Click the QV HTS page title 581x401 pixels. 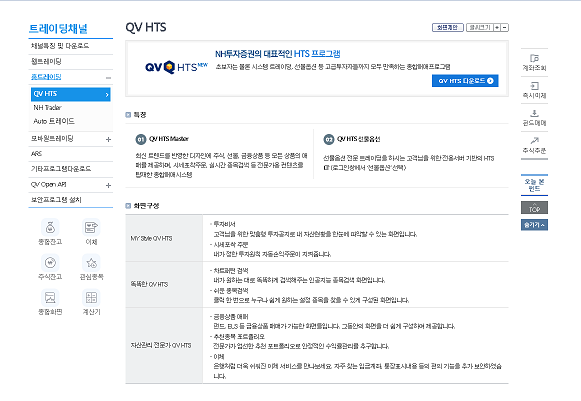(146, 27)
